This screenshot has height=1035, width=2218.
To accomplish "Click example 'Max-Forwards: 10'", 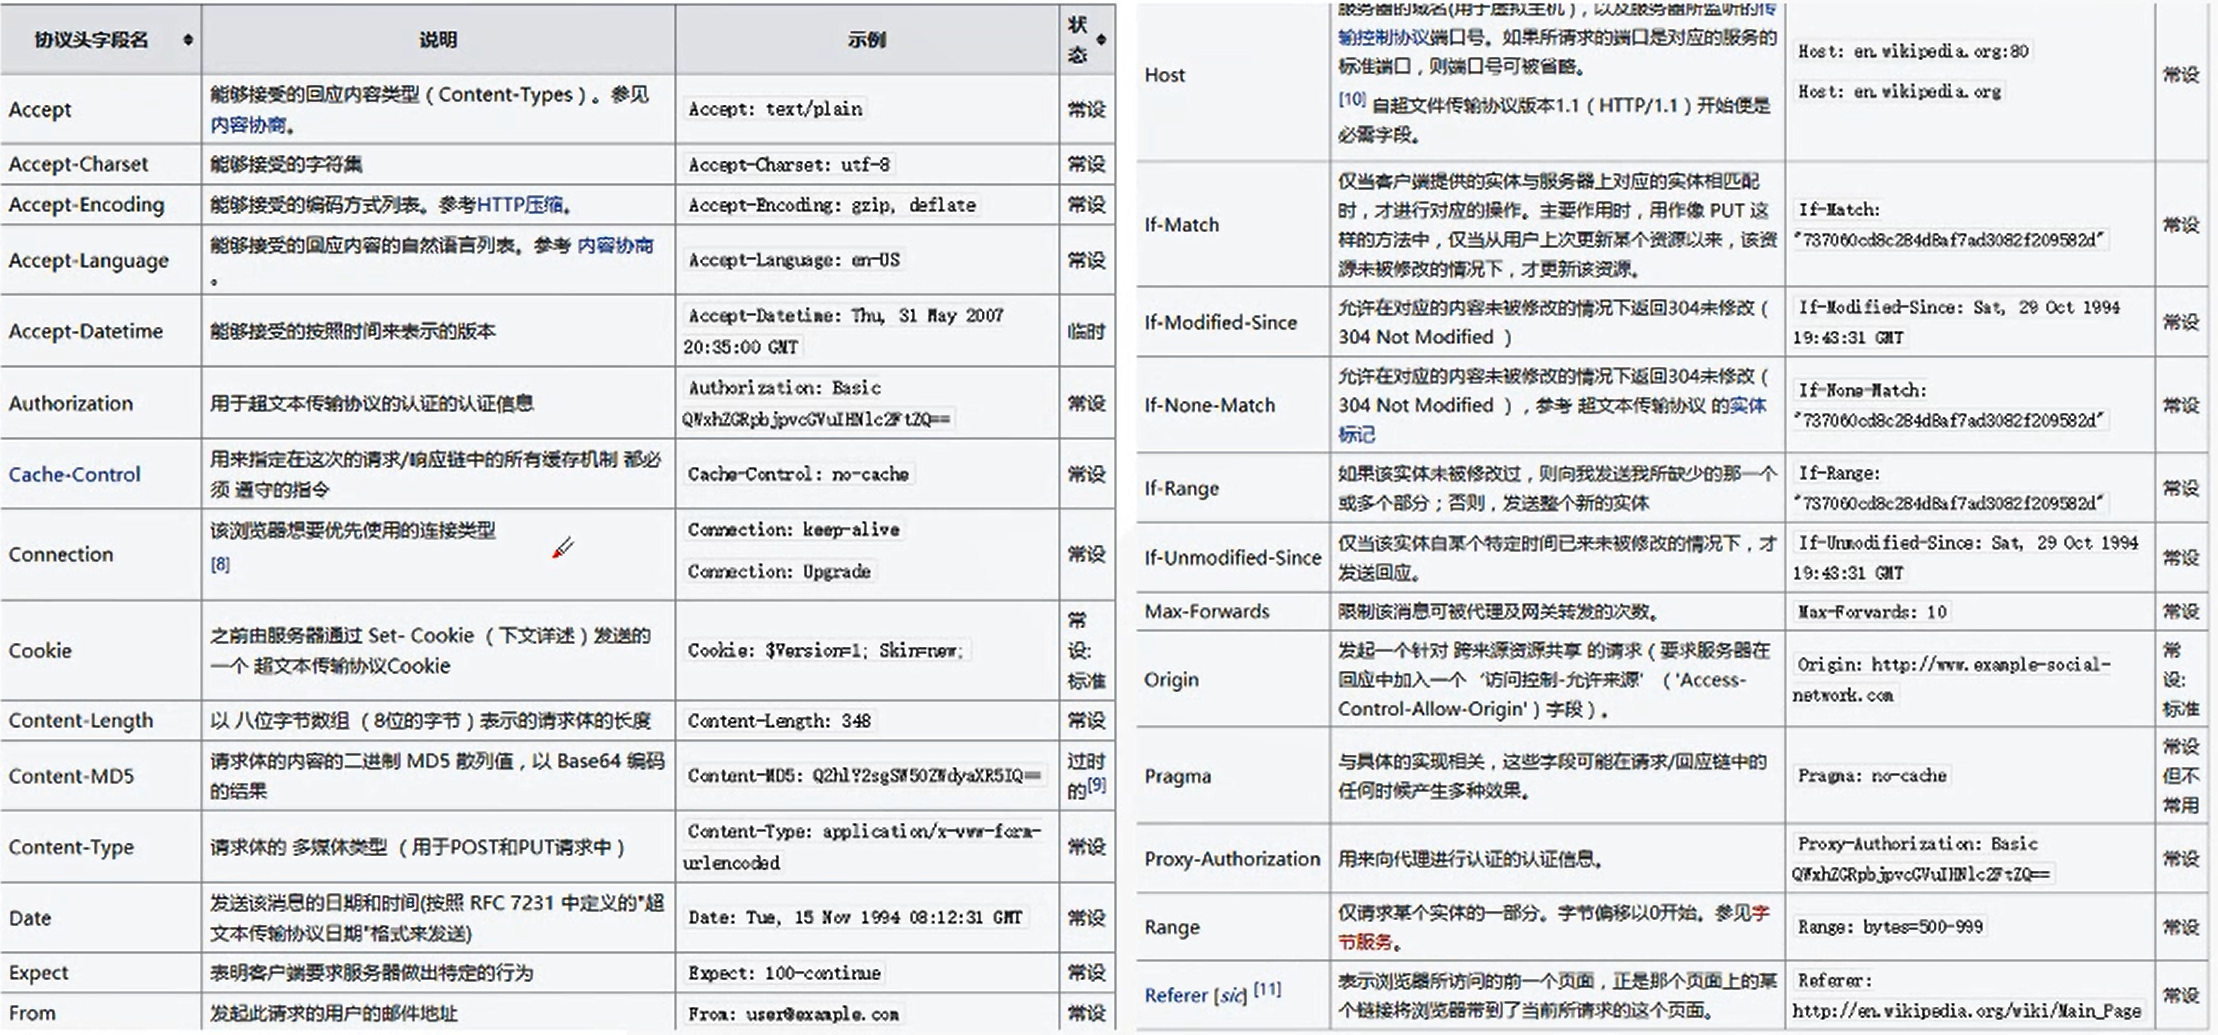I will (1871, 611).
